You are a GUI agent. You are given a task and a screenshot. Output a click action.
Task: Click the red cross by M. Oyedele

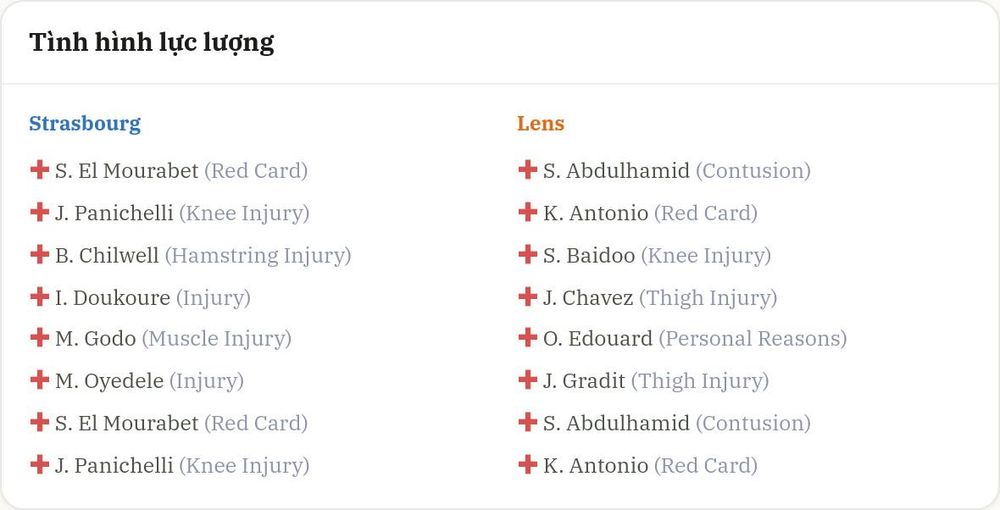(x=40, y=380)
